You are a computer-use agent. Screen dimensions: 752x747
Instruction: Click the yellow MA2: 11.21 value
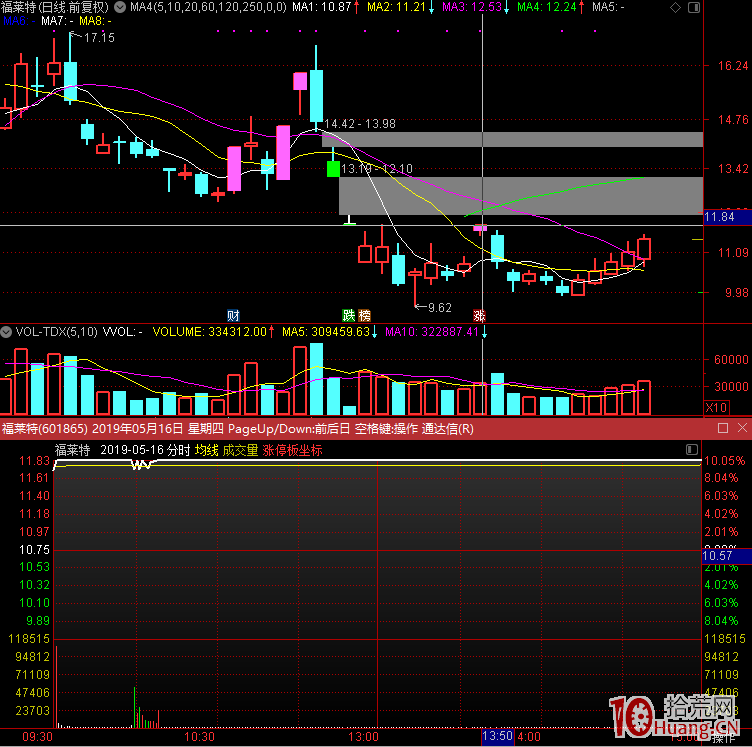click(396, 7)
